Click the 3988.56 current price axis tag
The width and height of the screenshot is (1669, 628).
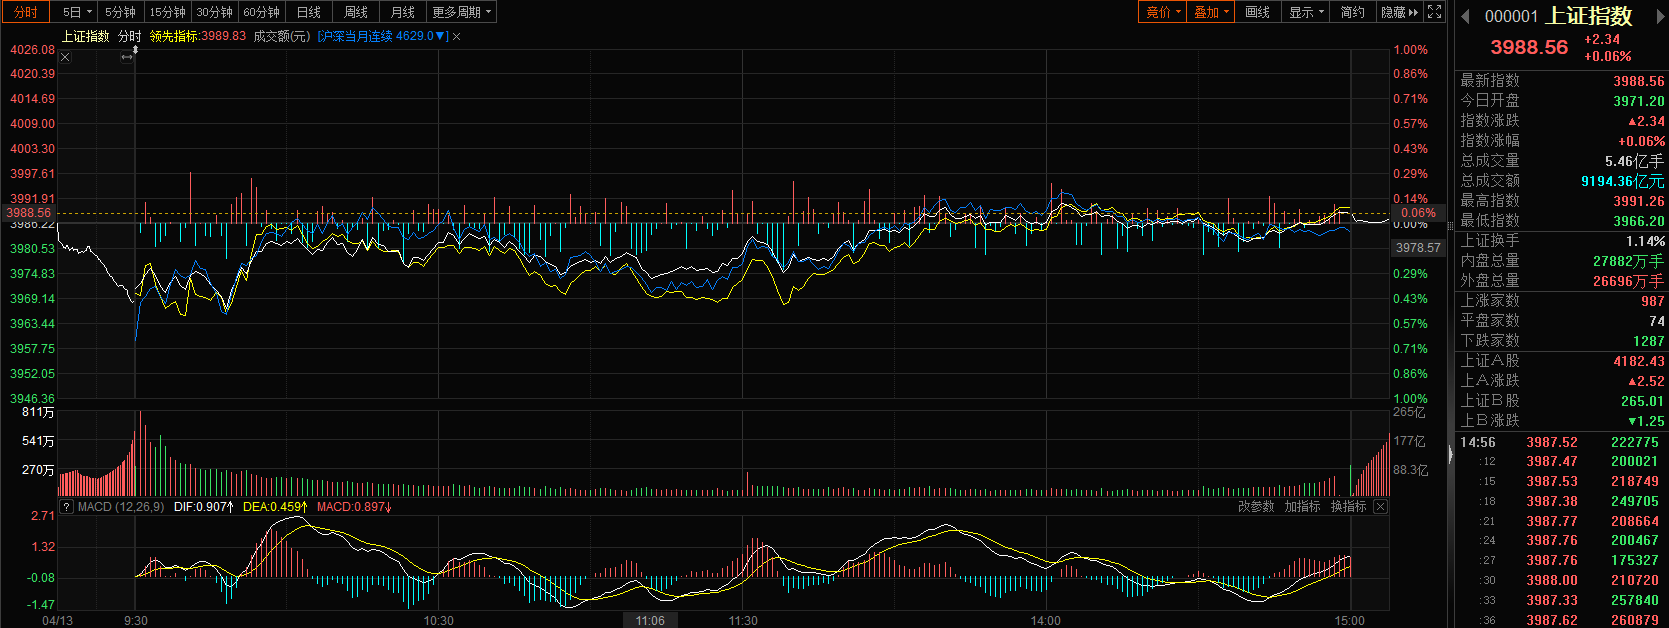pos(28,213)
